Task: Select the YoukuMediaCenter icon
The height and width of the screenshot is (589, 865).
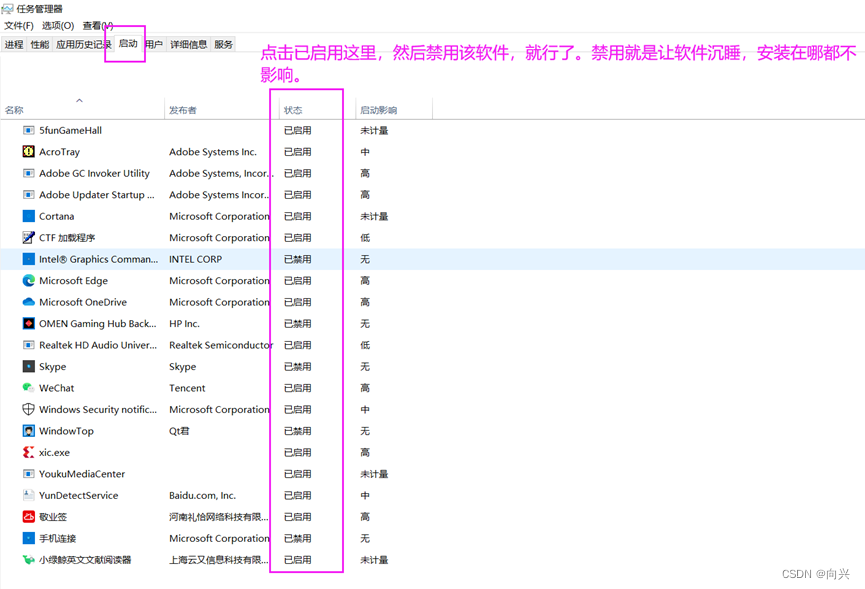Action: click(x=28, y=474)
